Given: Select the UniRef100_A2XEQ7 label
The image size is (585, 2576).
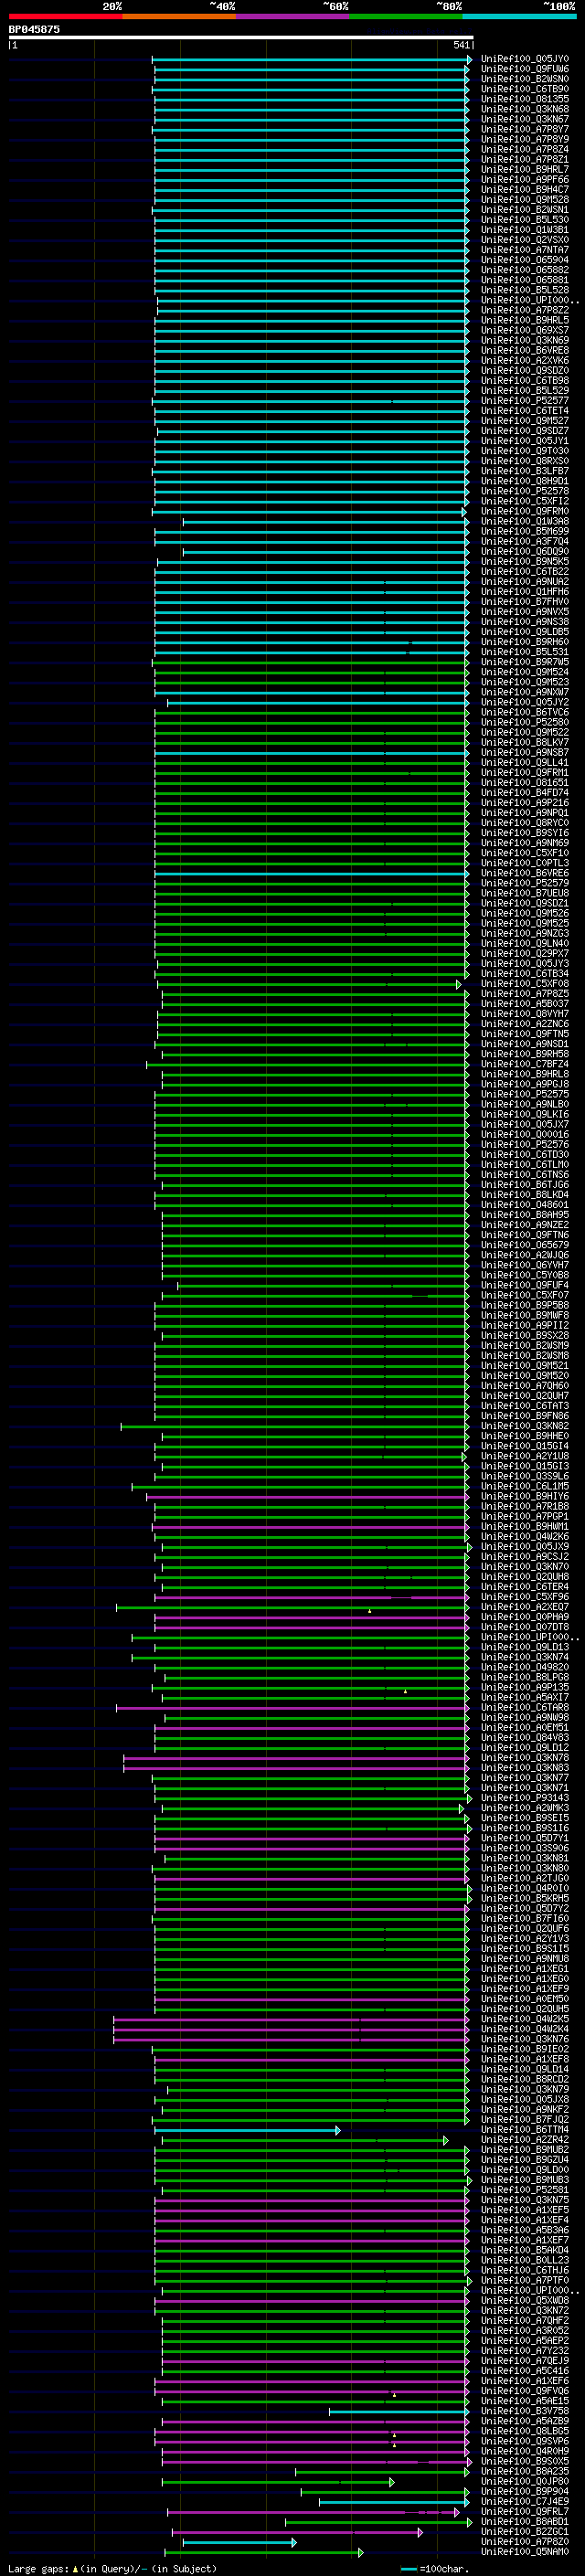Looking at the screenshot, I should 525,1607.
